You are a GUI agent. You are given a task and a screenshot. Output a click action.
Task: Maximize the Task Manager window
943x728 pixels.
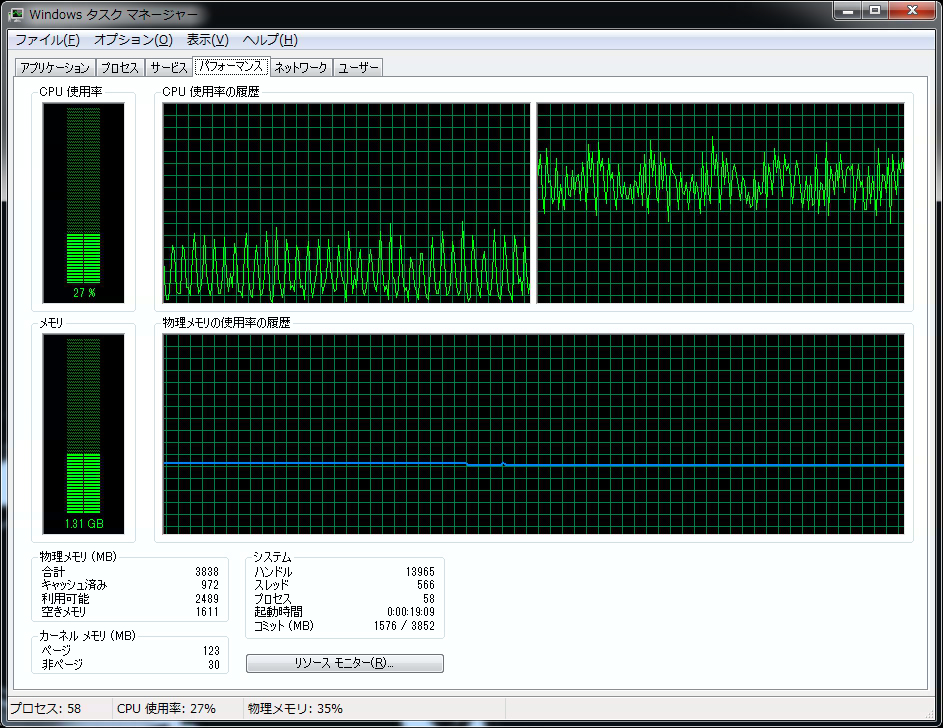click(x=875, y=10)
